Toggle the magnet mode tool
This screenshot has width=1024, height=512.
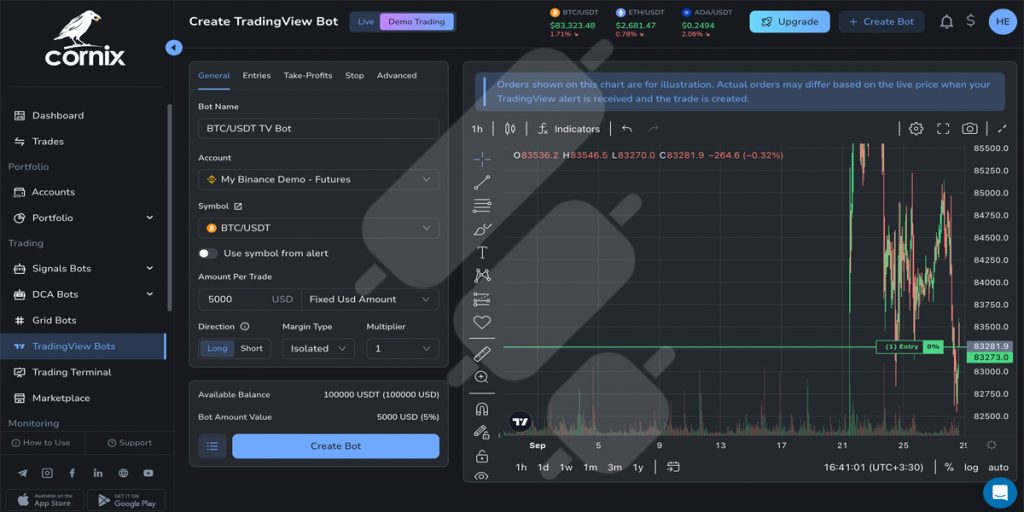482,409
